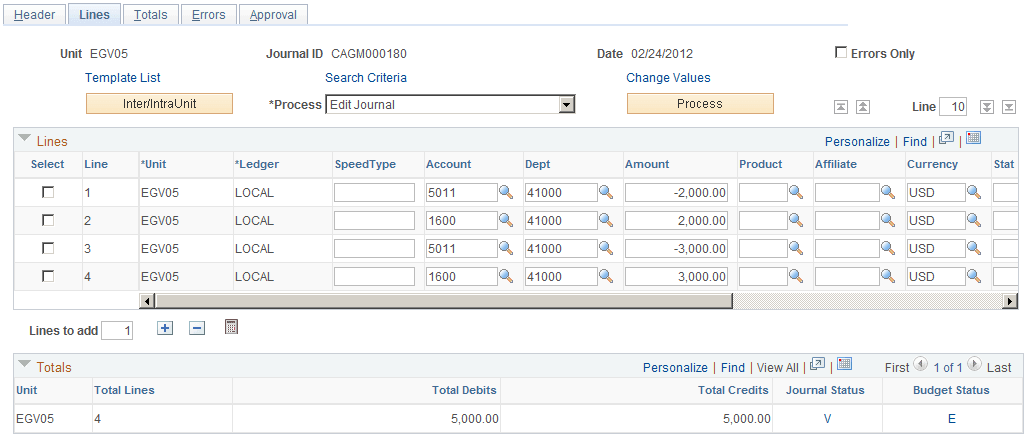This screenshot has height=437, width=1028.
Task: Click the Budget Status E link
Action: pos(951,419)
